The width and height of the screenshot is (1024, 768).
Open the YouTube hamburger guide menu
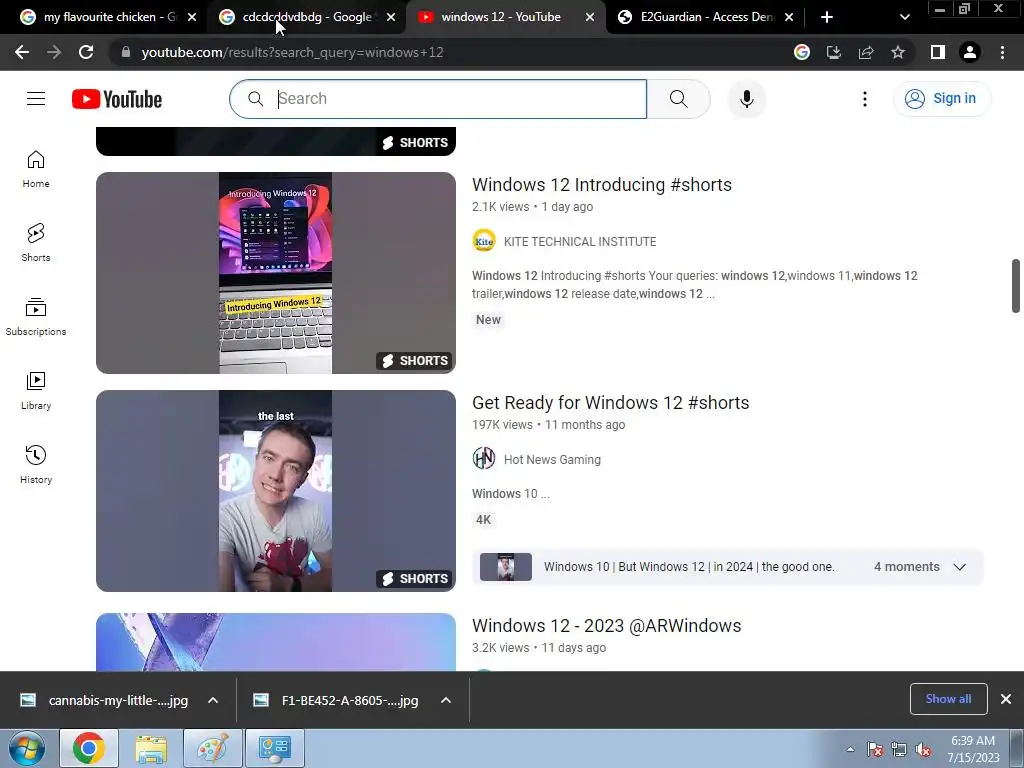point(36,99)
